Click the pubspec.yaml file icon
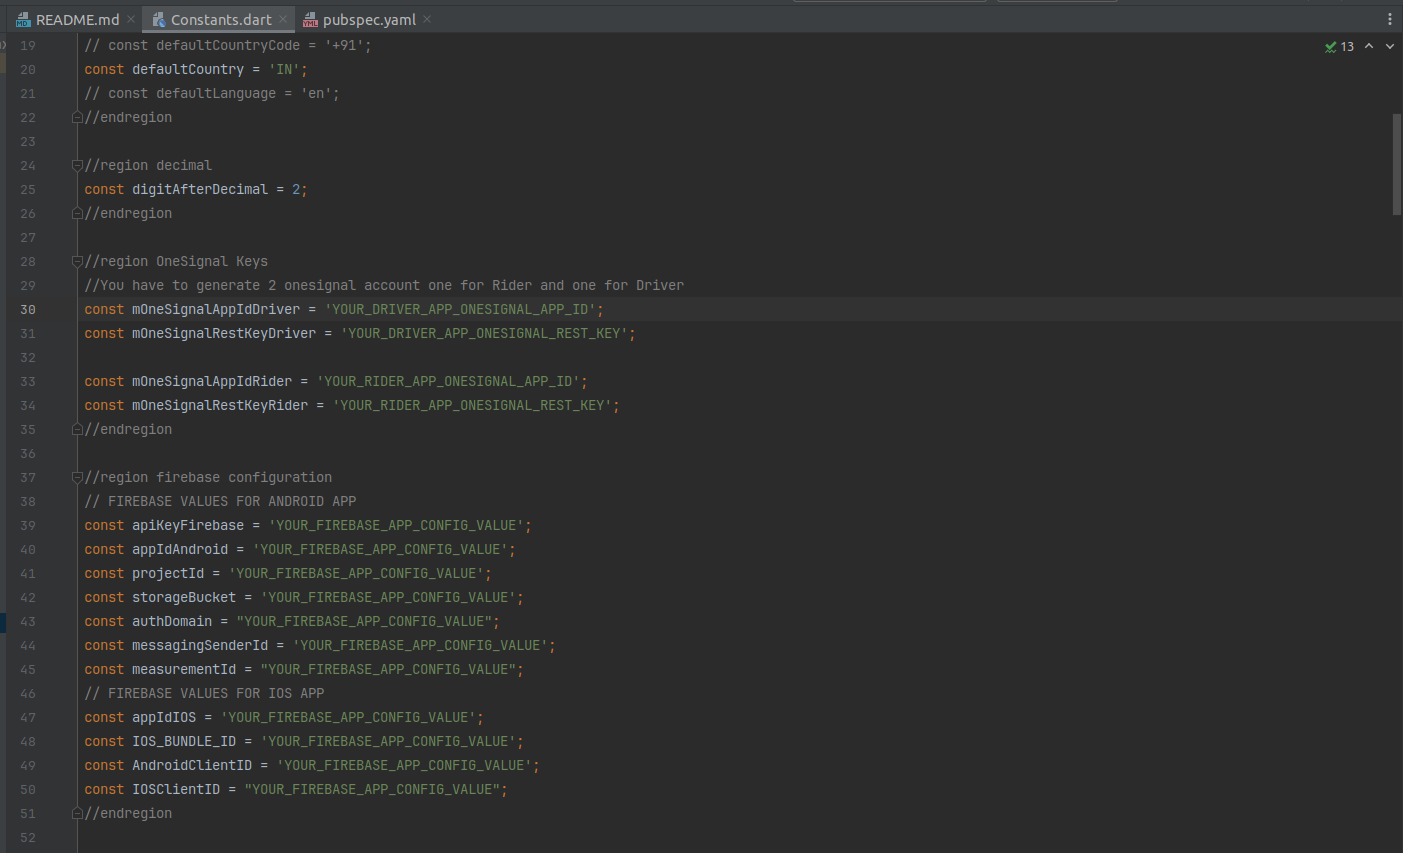1403x853 pixels. pyautogui.click(x=310, y=20)
